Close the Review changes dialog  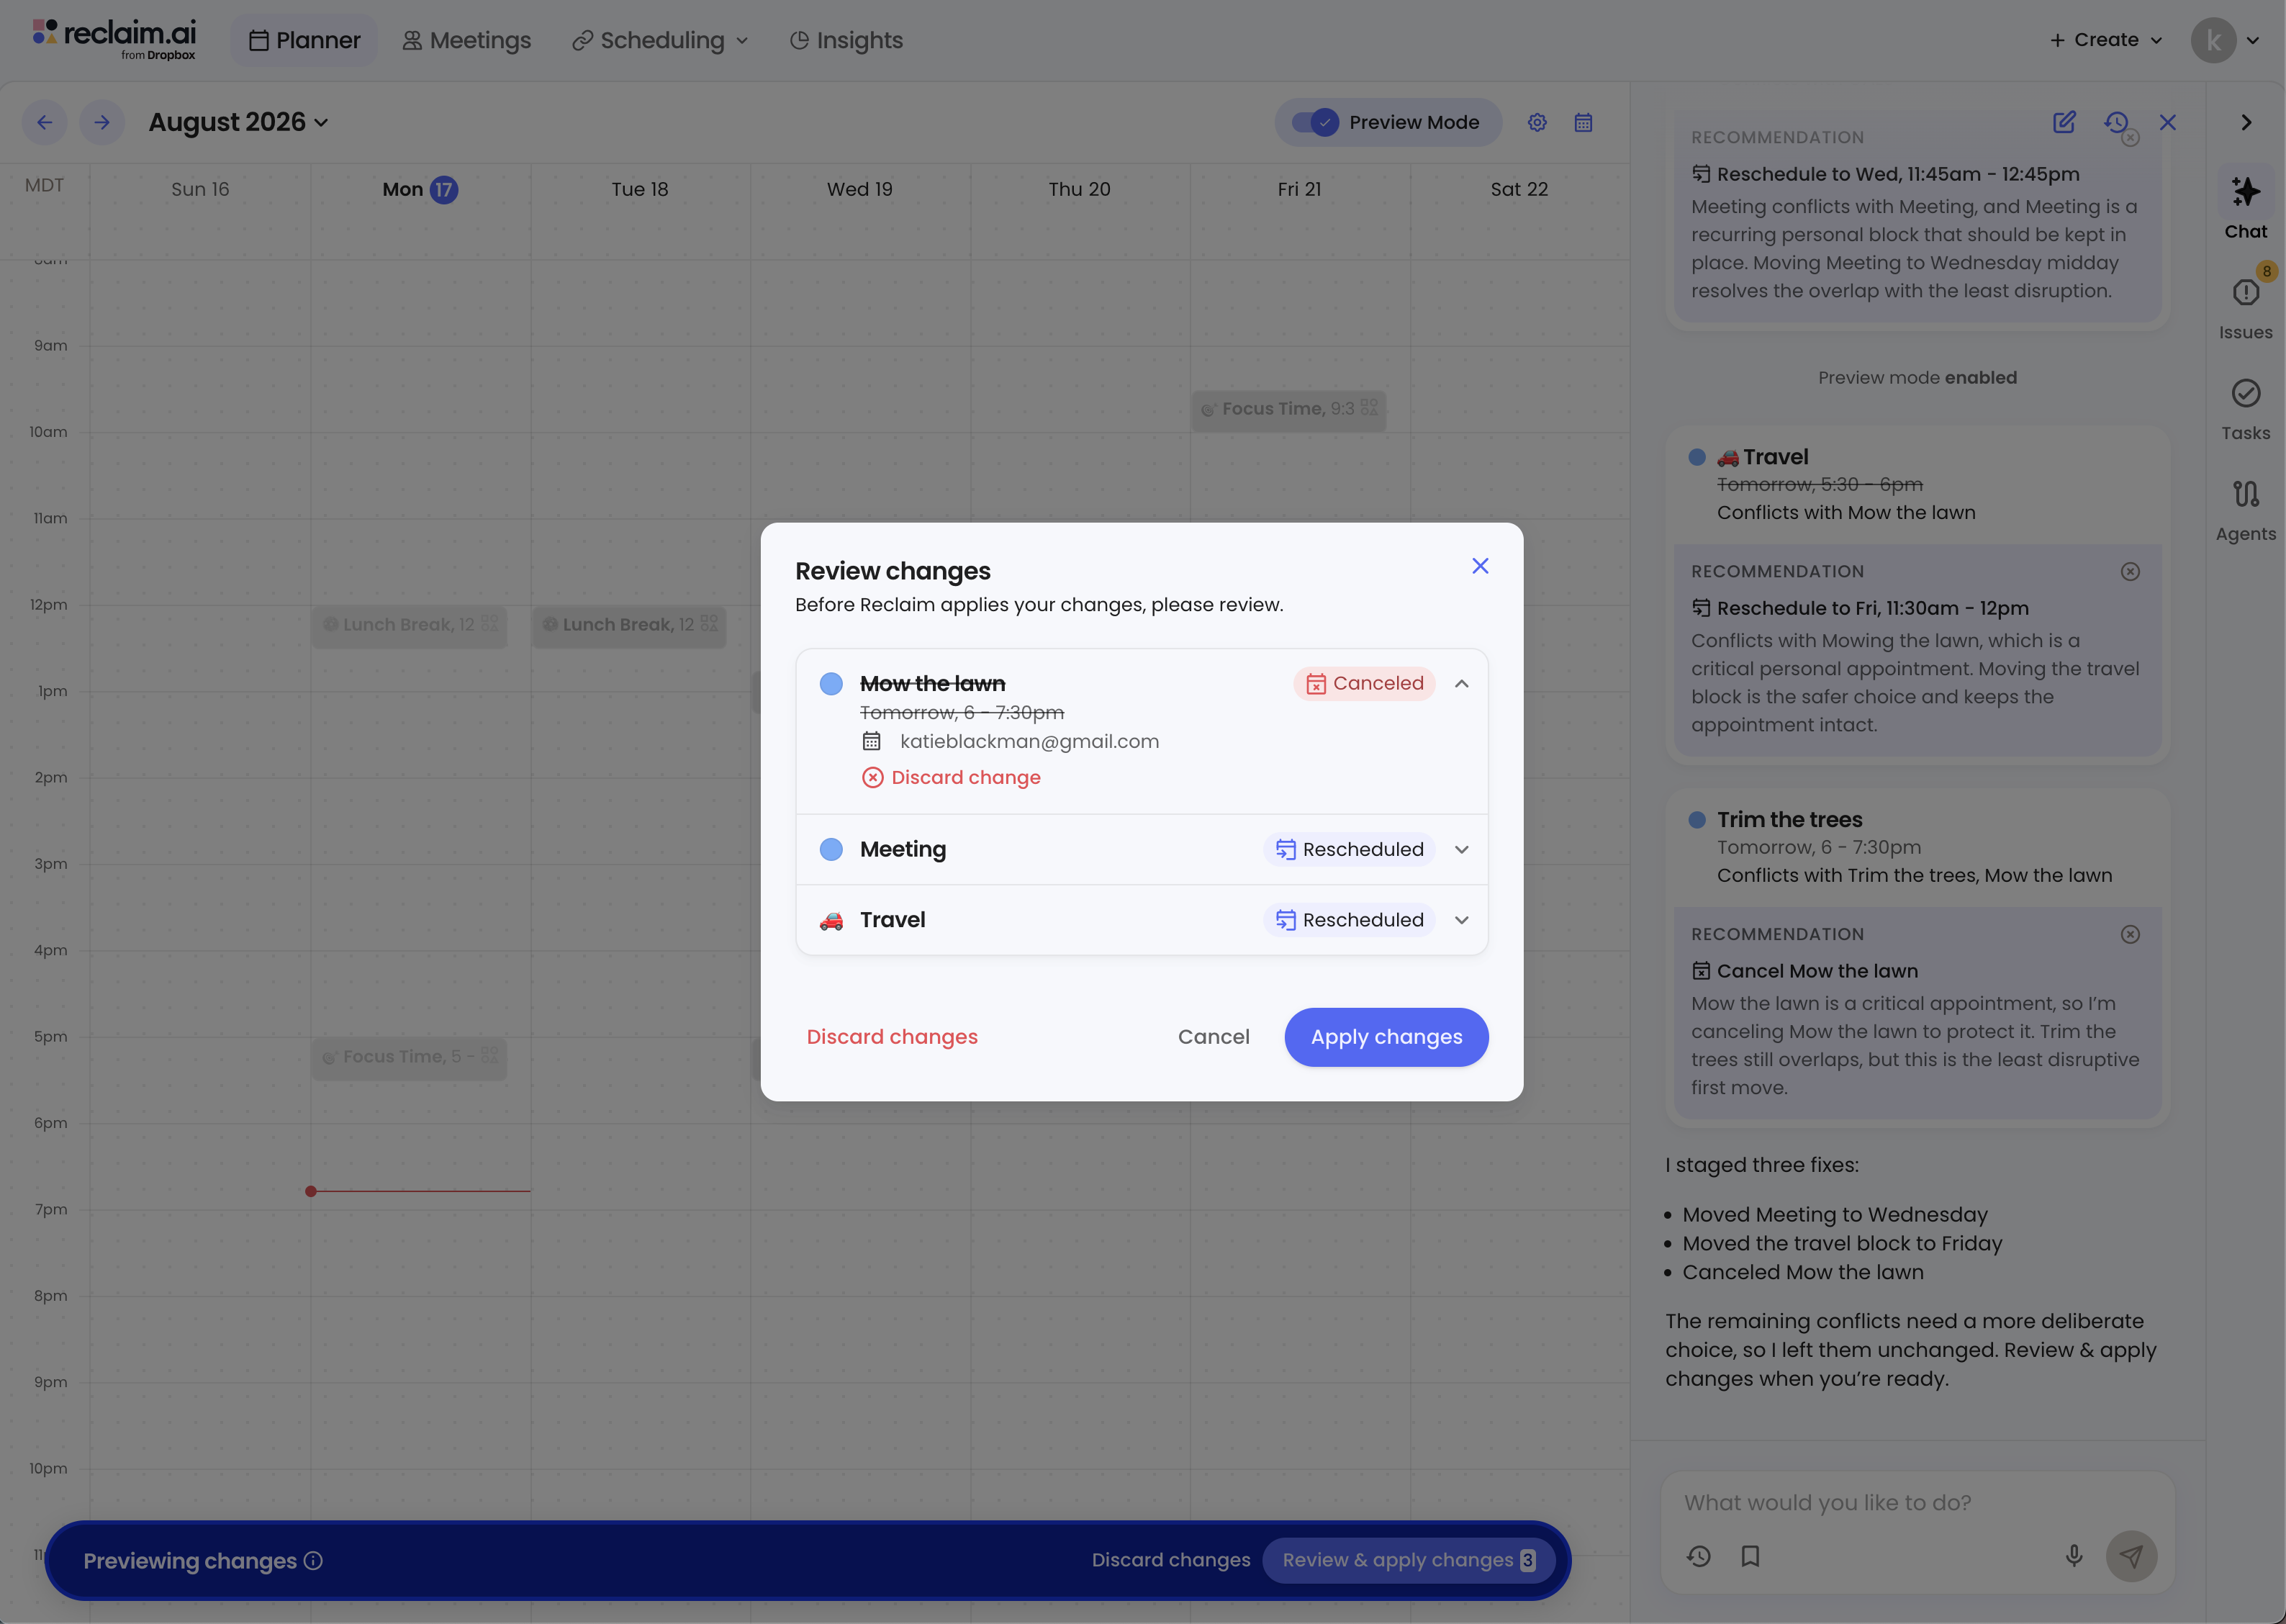point(1480,566)
